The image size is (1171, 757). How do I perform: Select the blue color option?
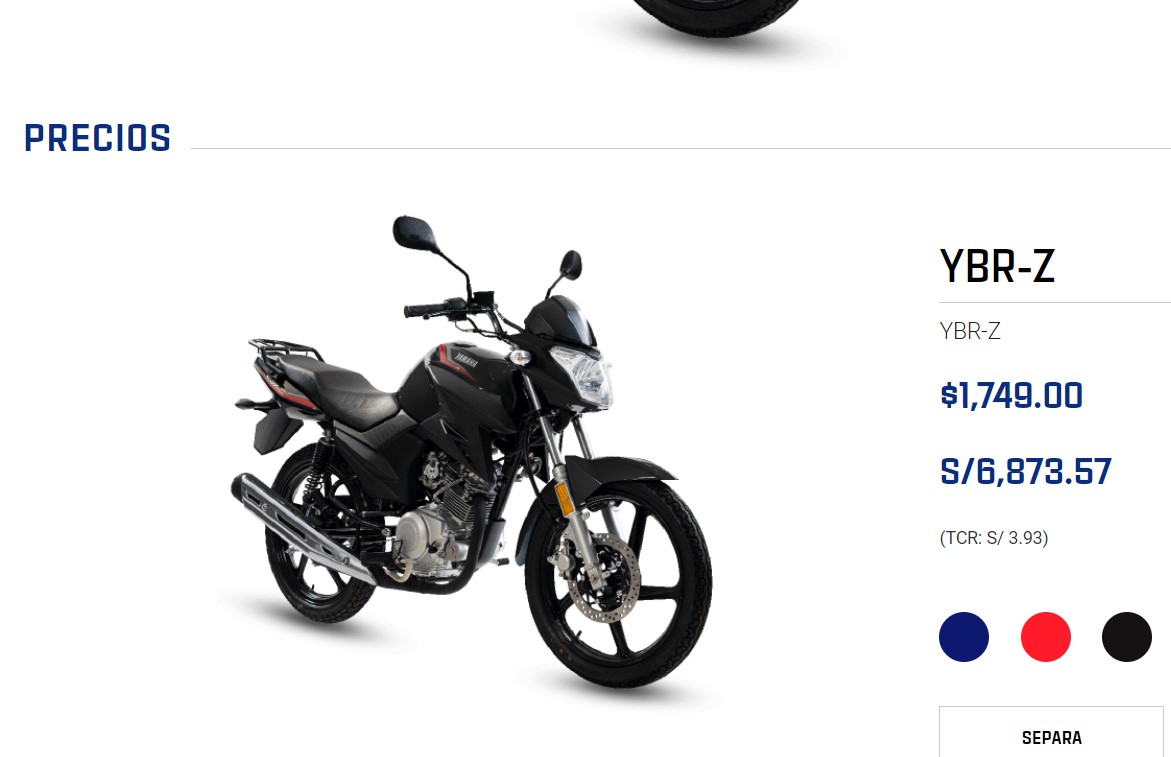coord(963,637)
